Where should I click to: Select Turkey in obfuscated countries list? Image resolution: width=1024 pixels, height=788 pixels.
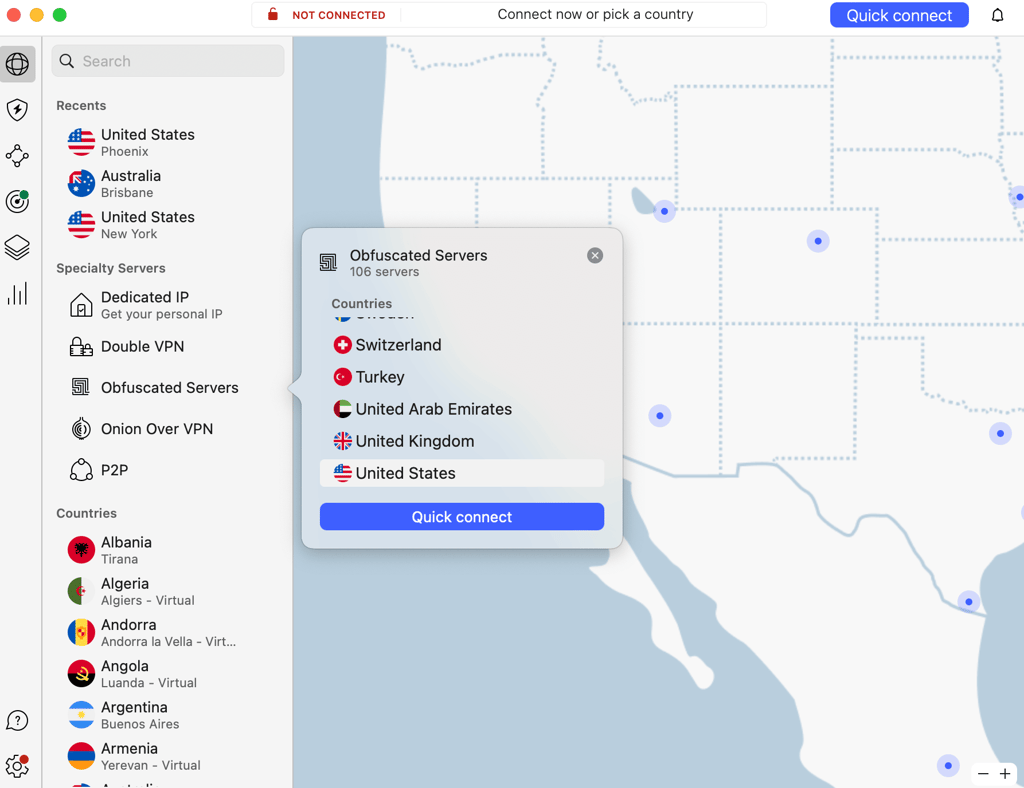[462, 377]
